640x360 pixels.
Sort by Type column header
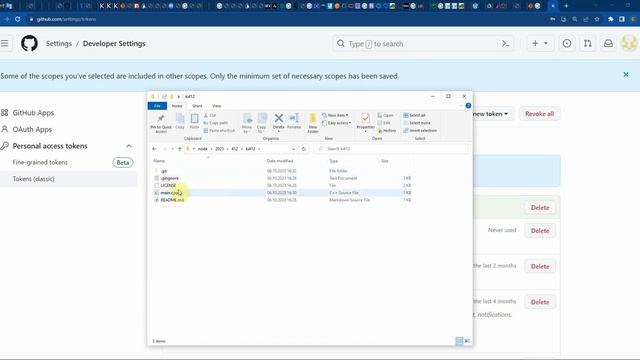click(333, 161)
